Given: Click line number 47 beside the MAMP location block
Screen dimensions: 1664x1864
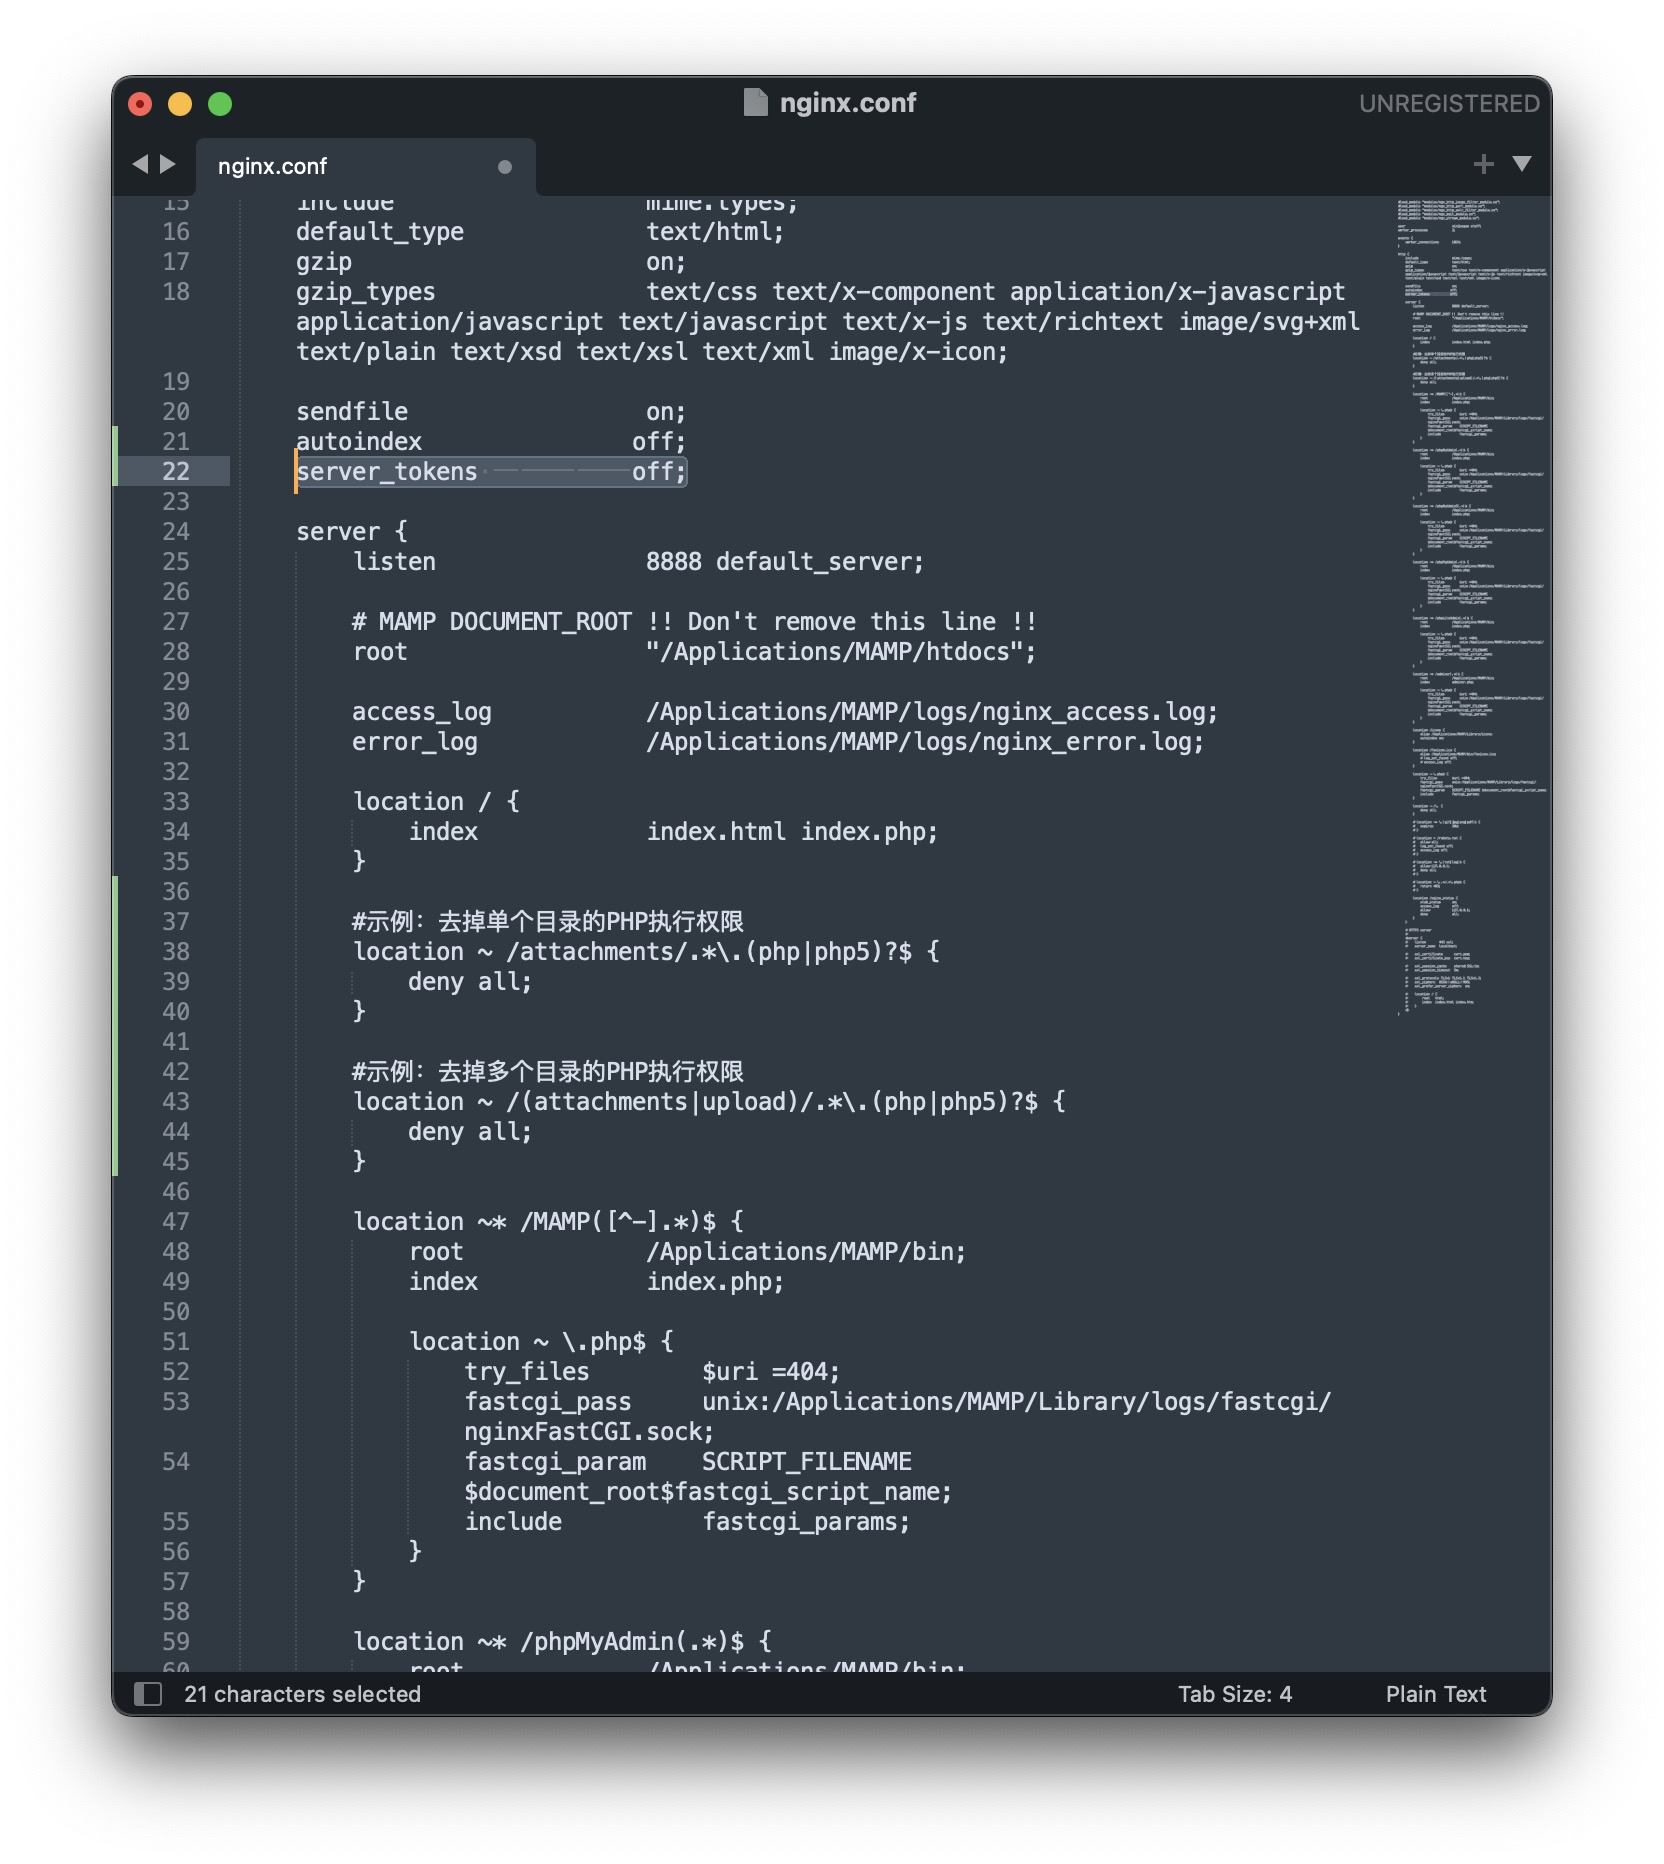Looking at the screenshot, I should 177,1221.
